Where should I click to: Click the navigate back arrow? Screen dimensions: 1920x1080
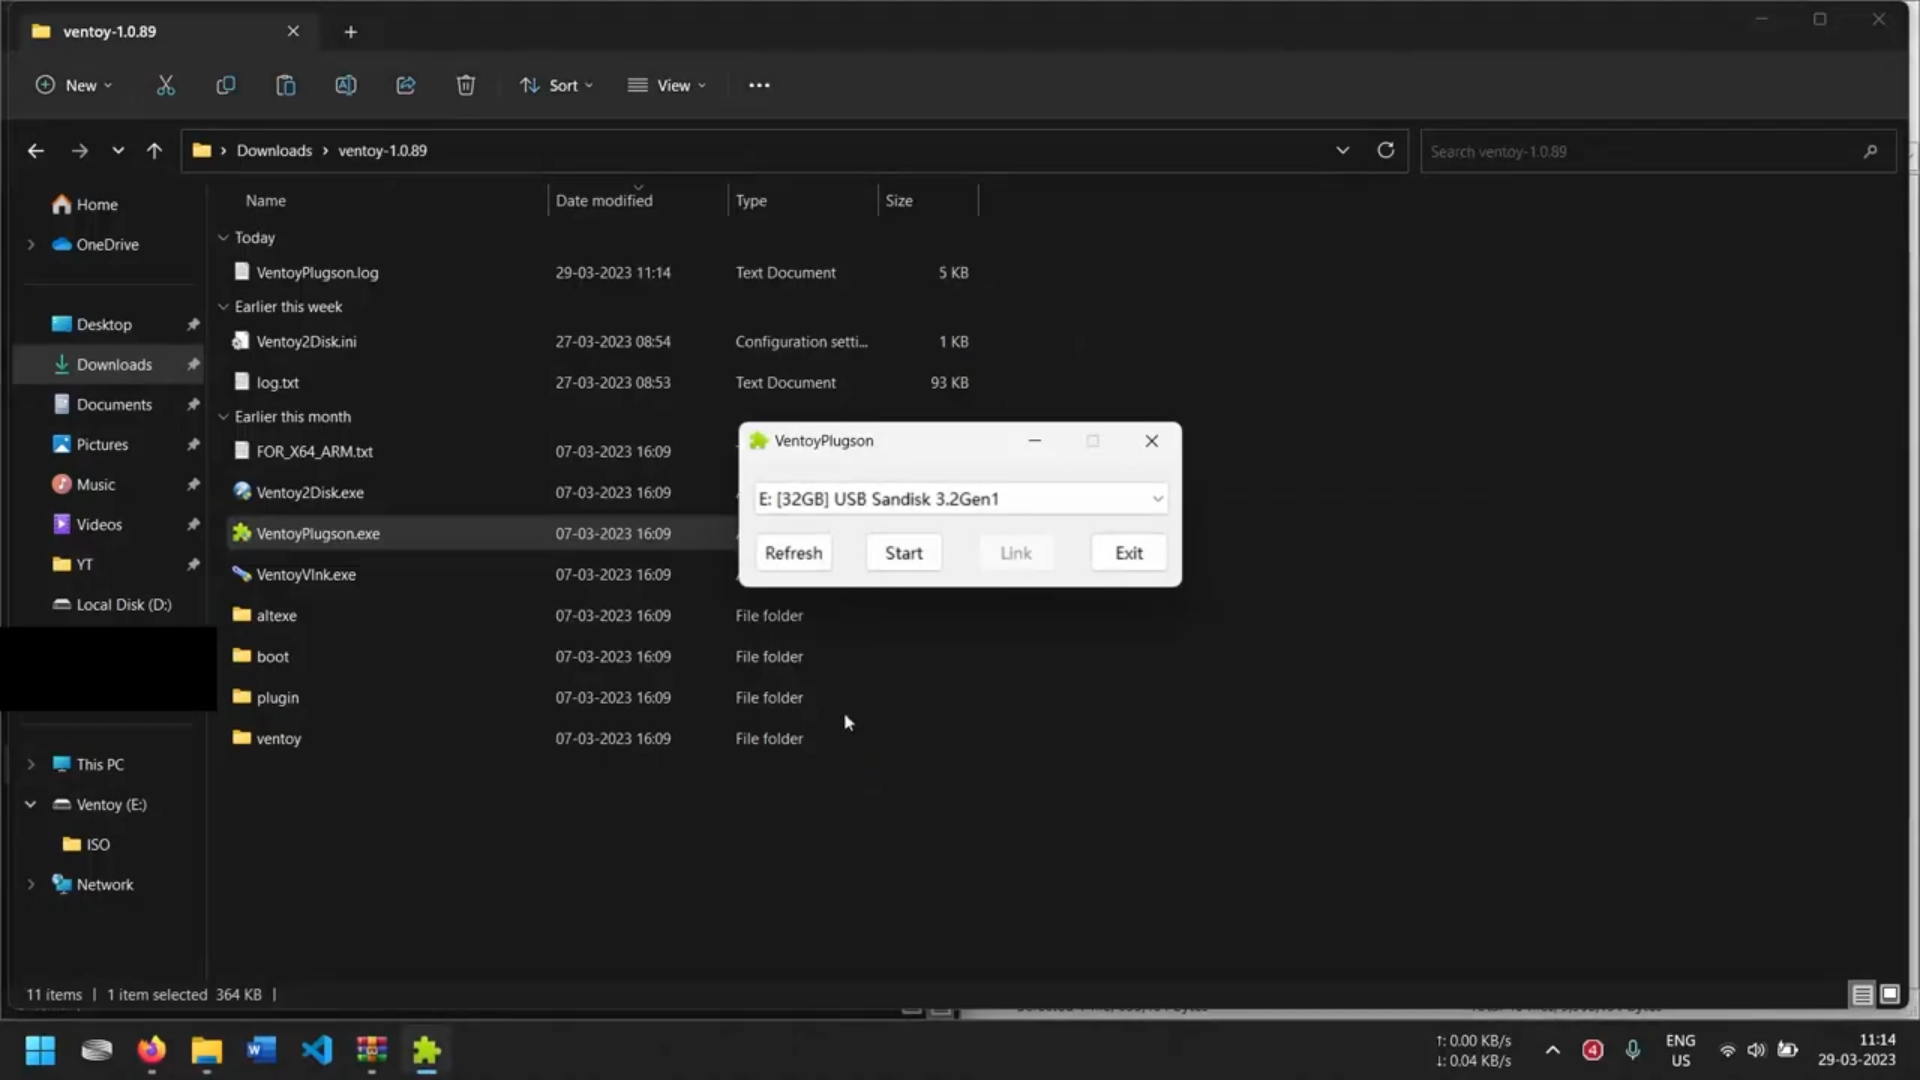[x=36, y=150]
